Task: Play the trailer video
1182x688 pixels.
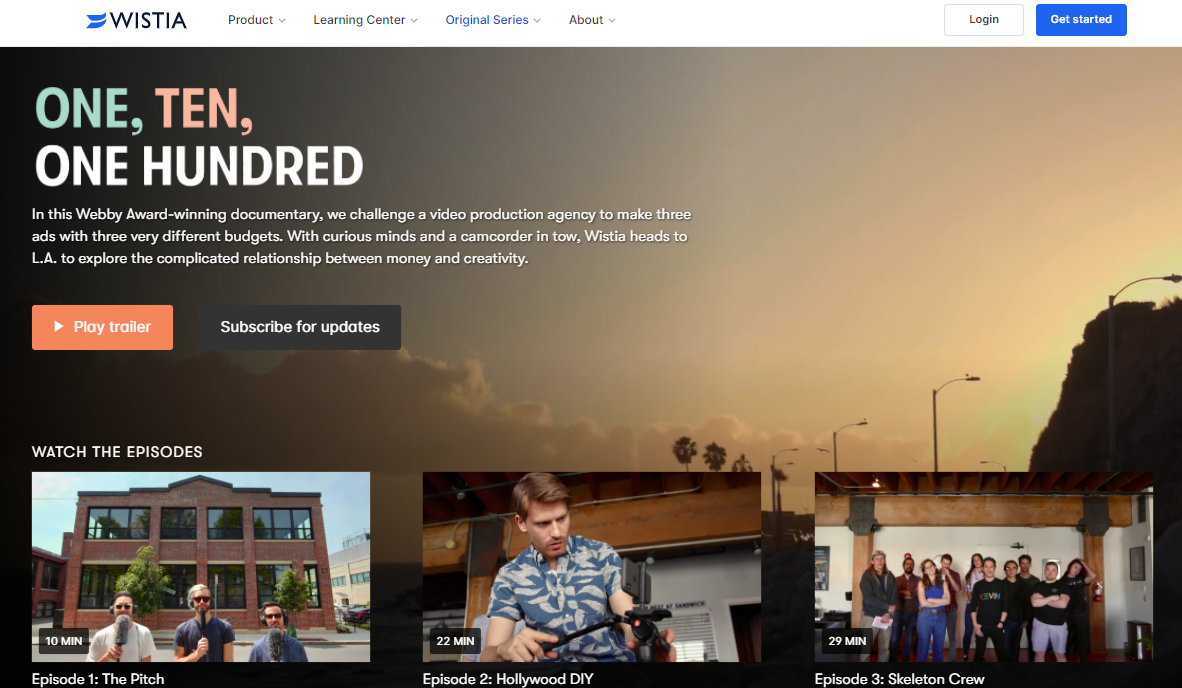Action: pos(103,327)
